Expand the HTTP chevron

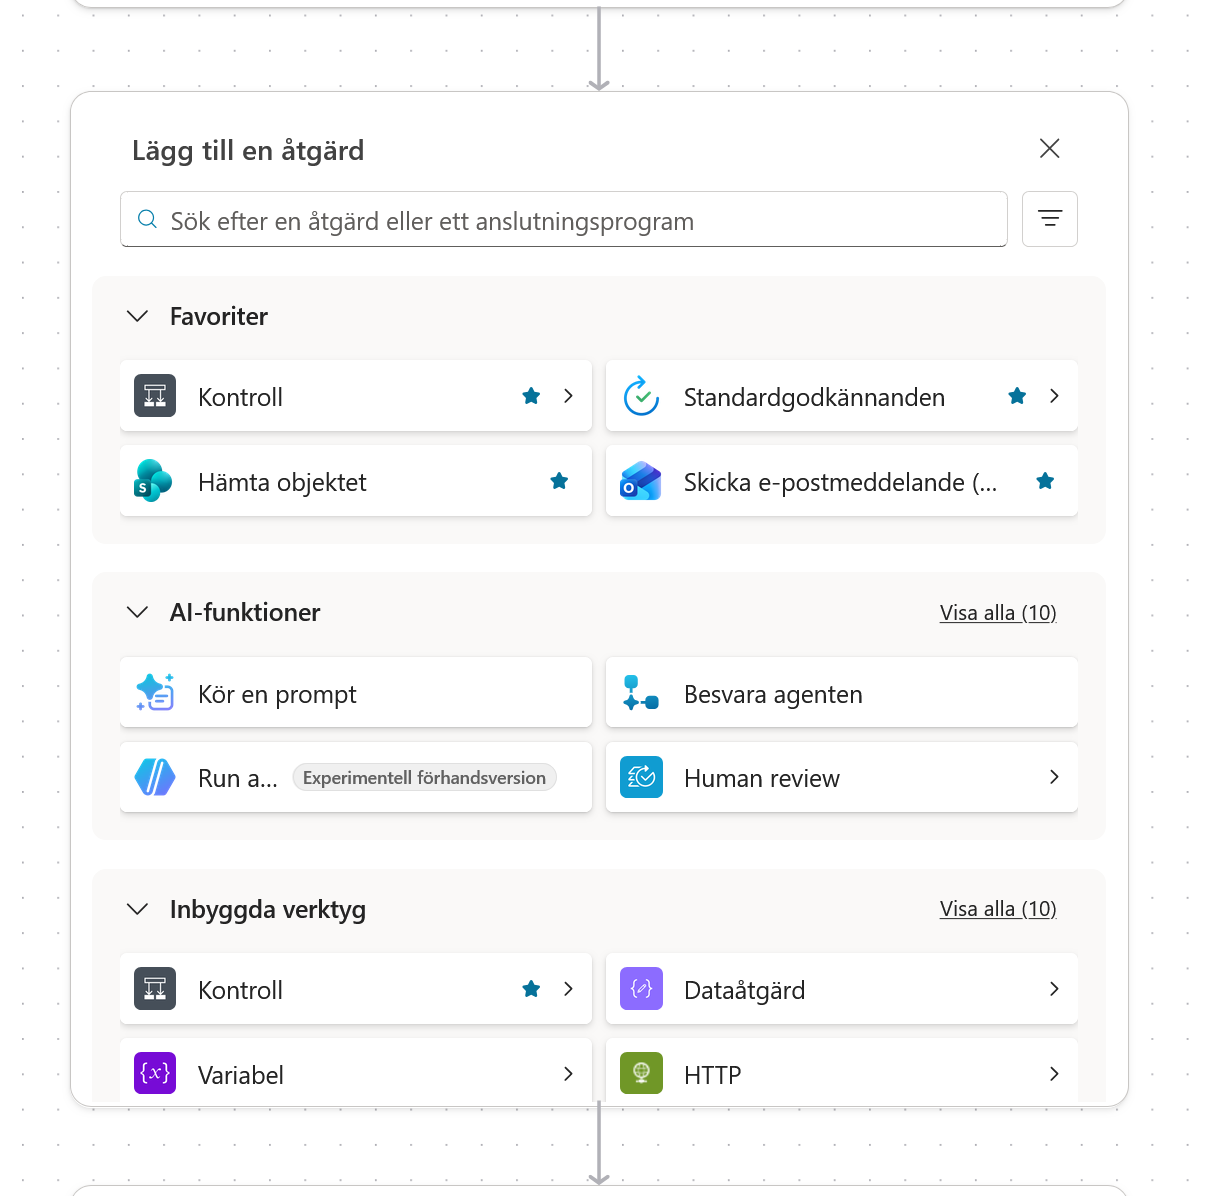click(1054, 1074)
